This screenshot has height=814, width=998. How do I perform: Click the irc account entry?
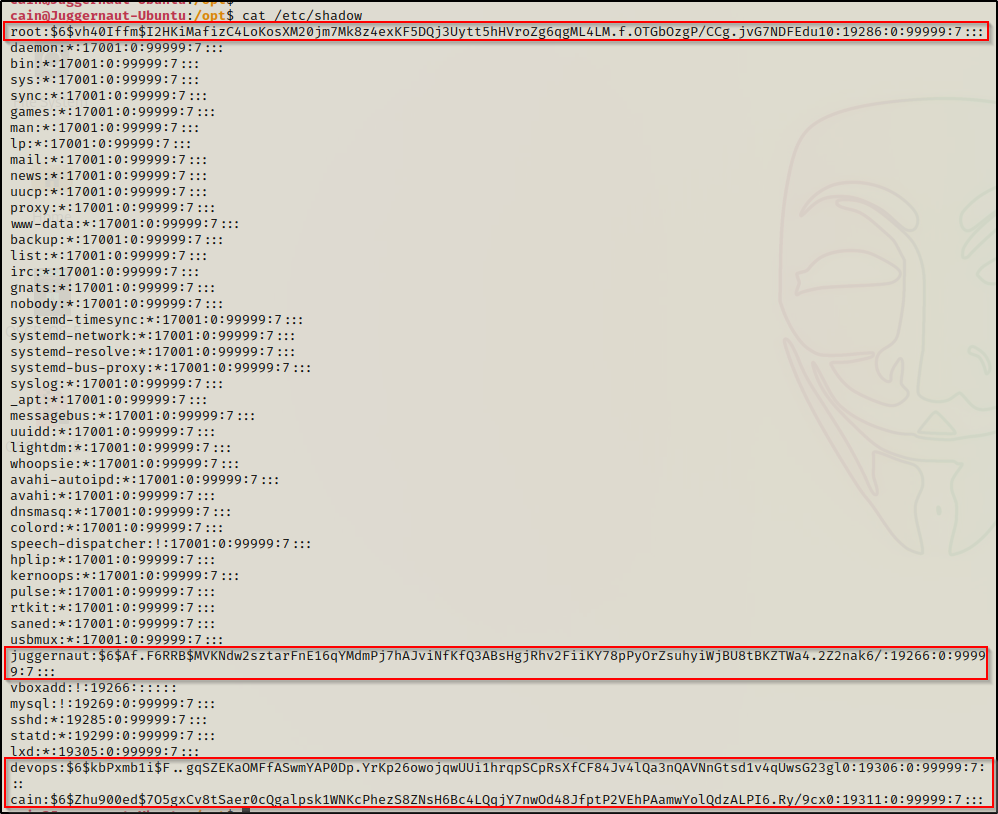[104, 271]
